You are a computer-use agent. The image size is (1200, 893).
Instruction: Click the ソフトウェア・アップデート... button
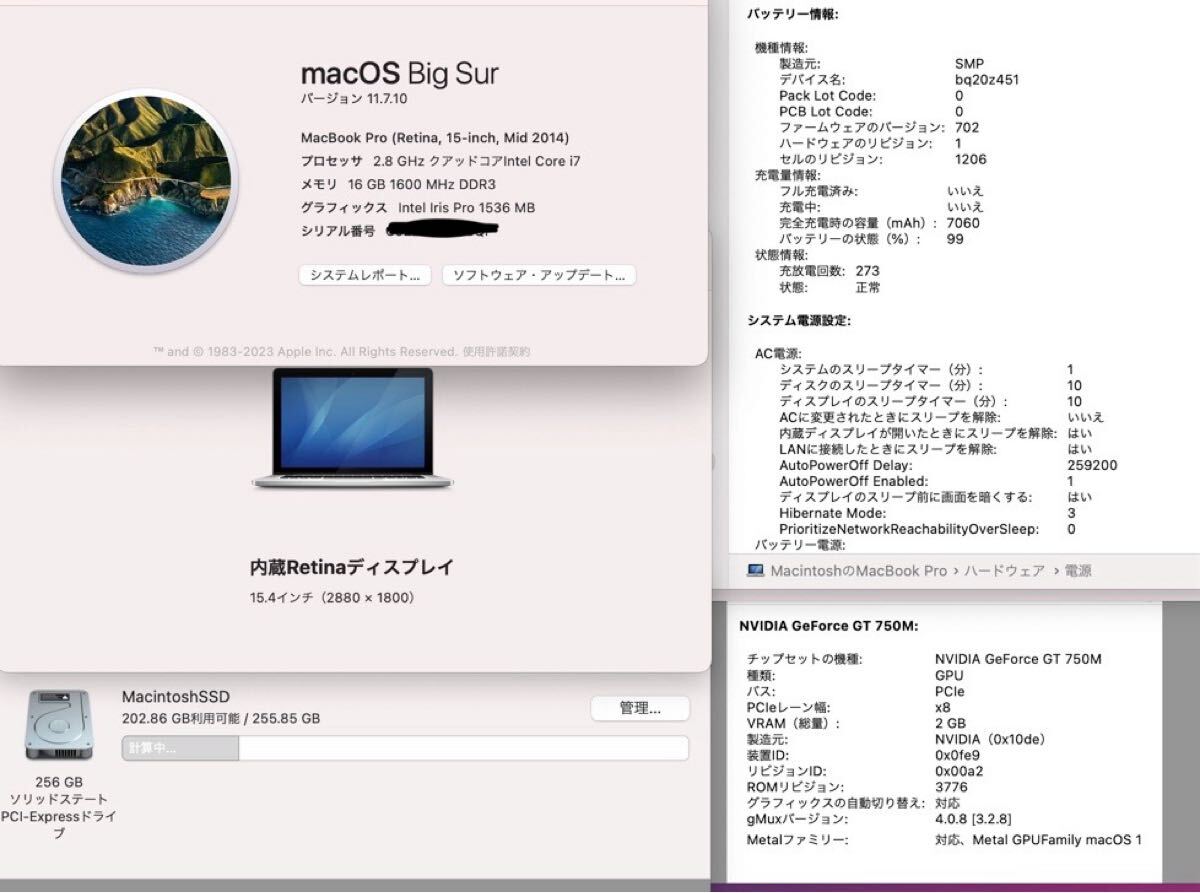(539, 275)
